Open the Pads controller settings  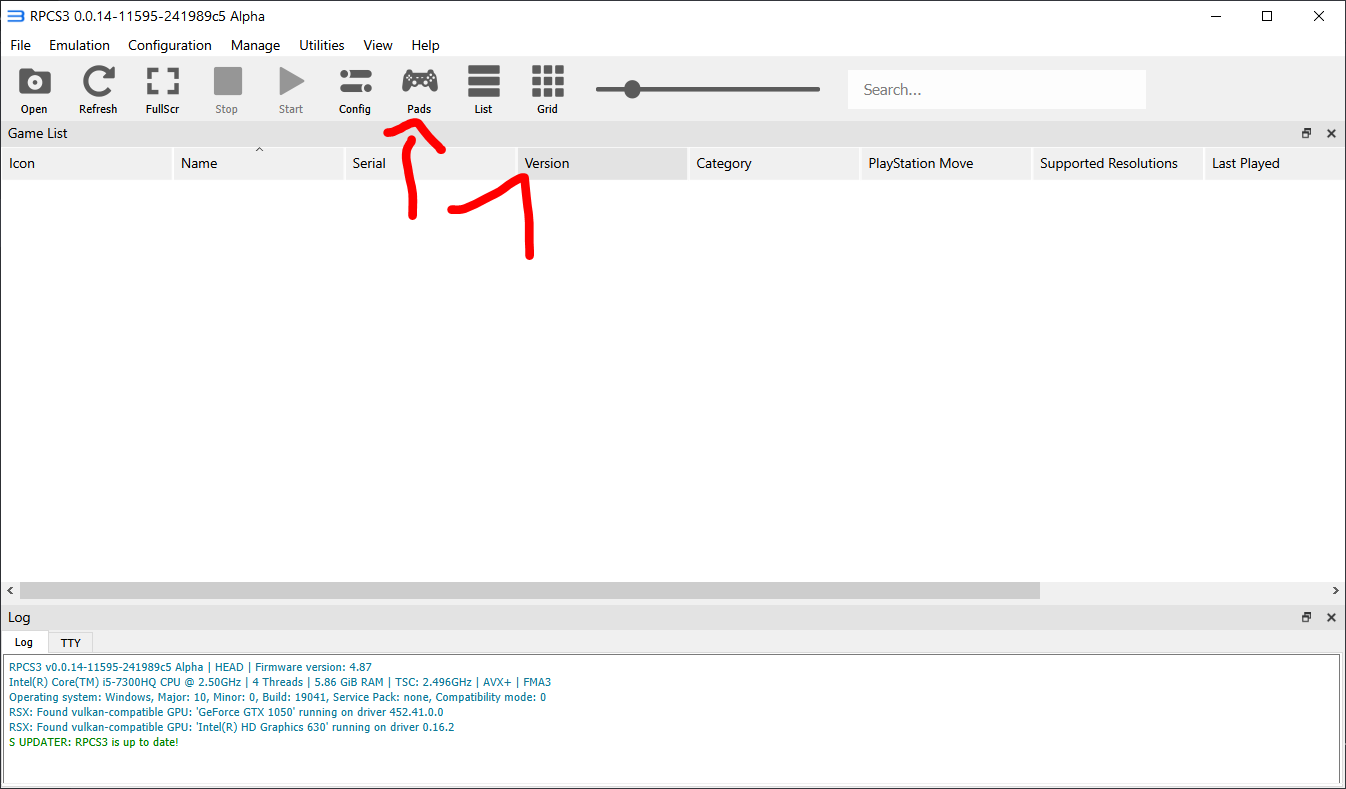pos(419,90)
